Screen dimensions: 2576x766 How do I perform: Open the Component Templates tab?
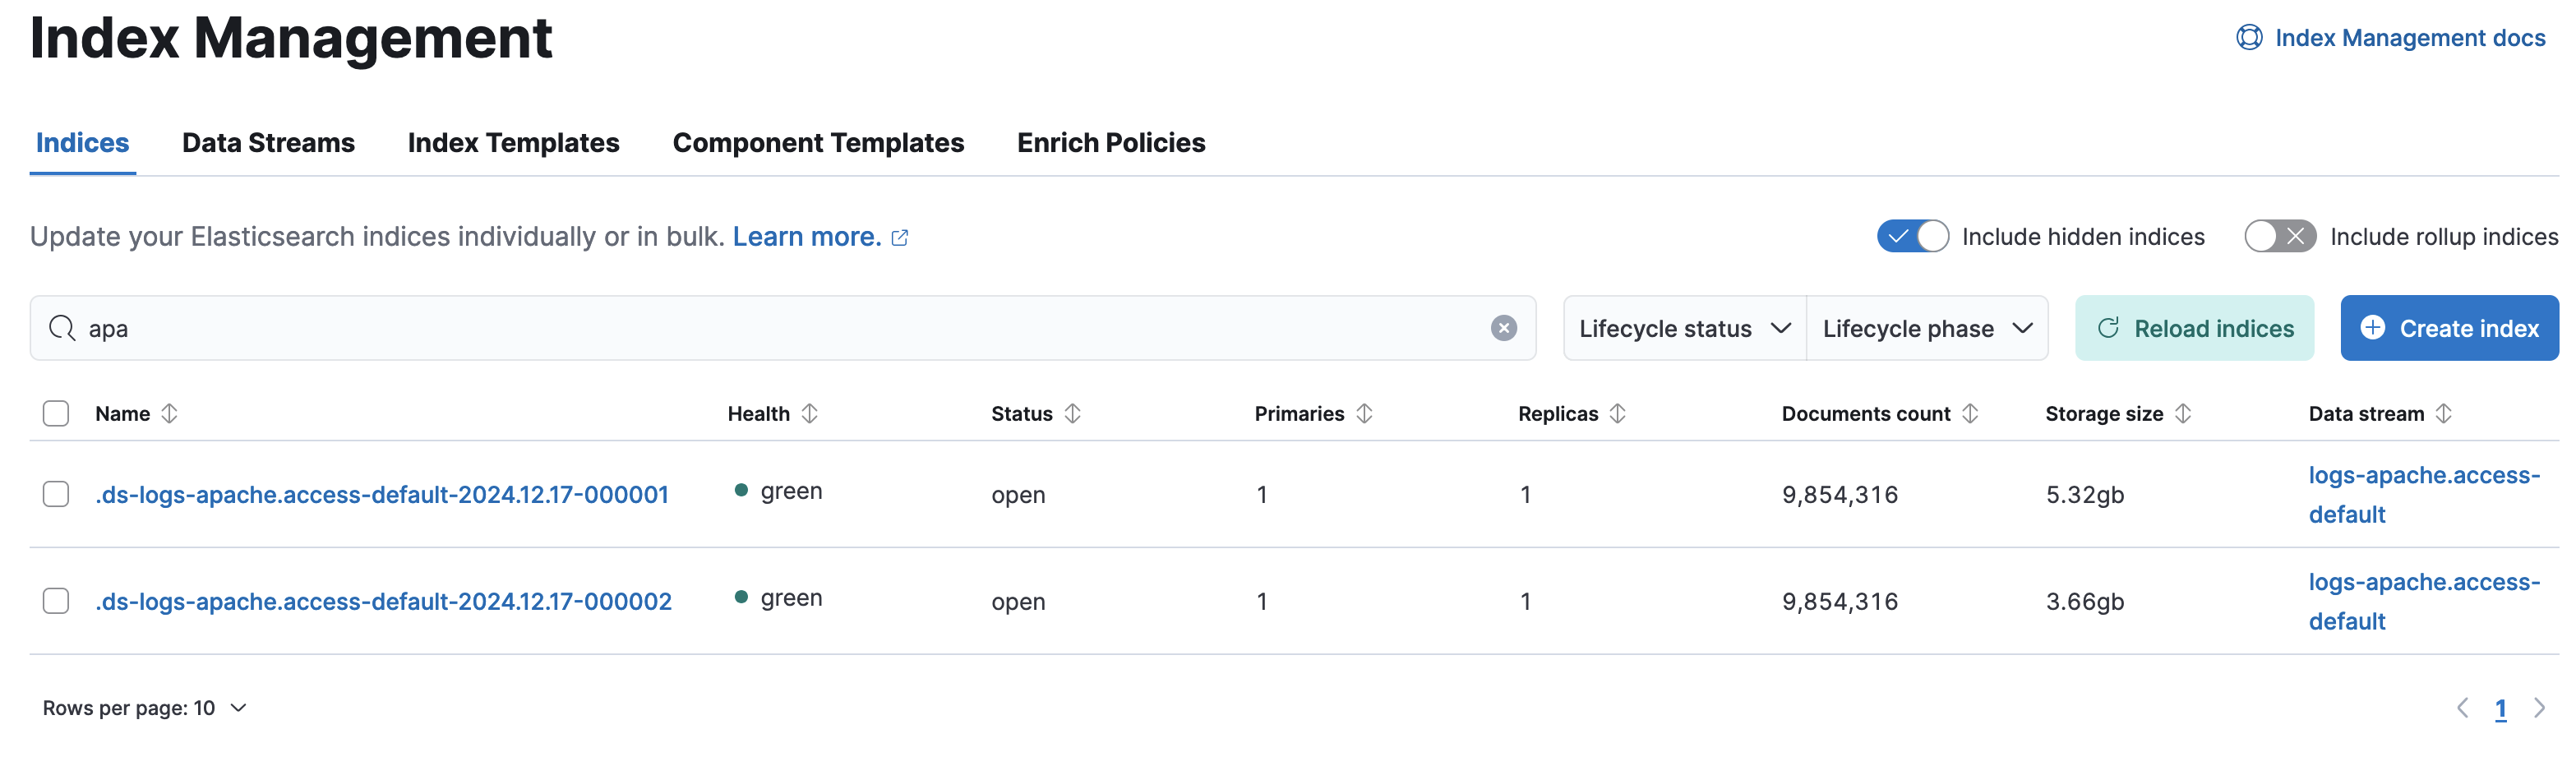point(818,143)
